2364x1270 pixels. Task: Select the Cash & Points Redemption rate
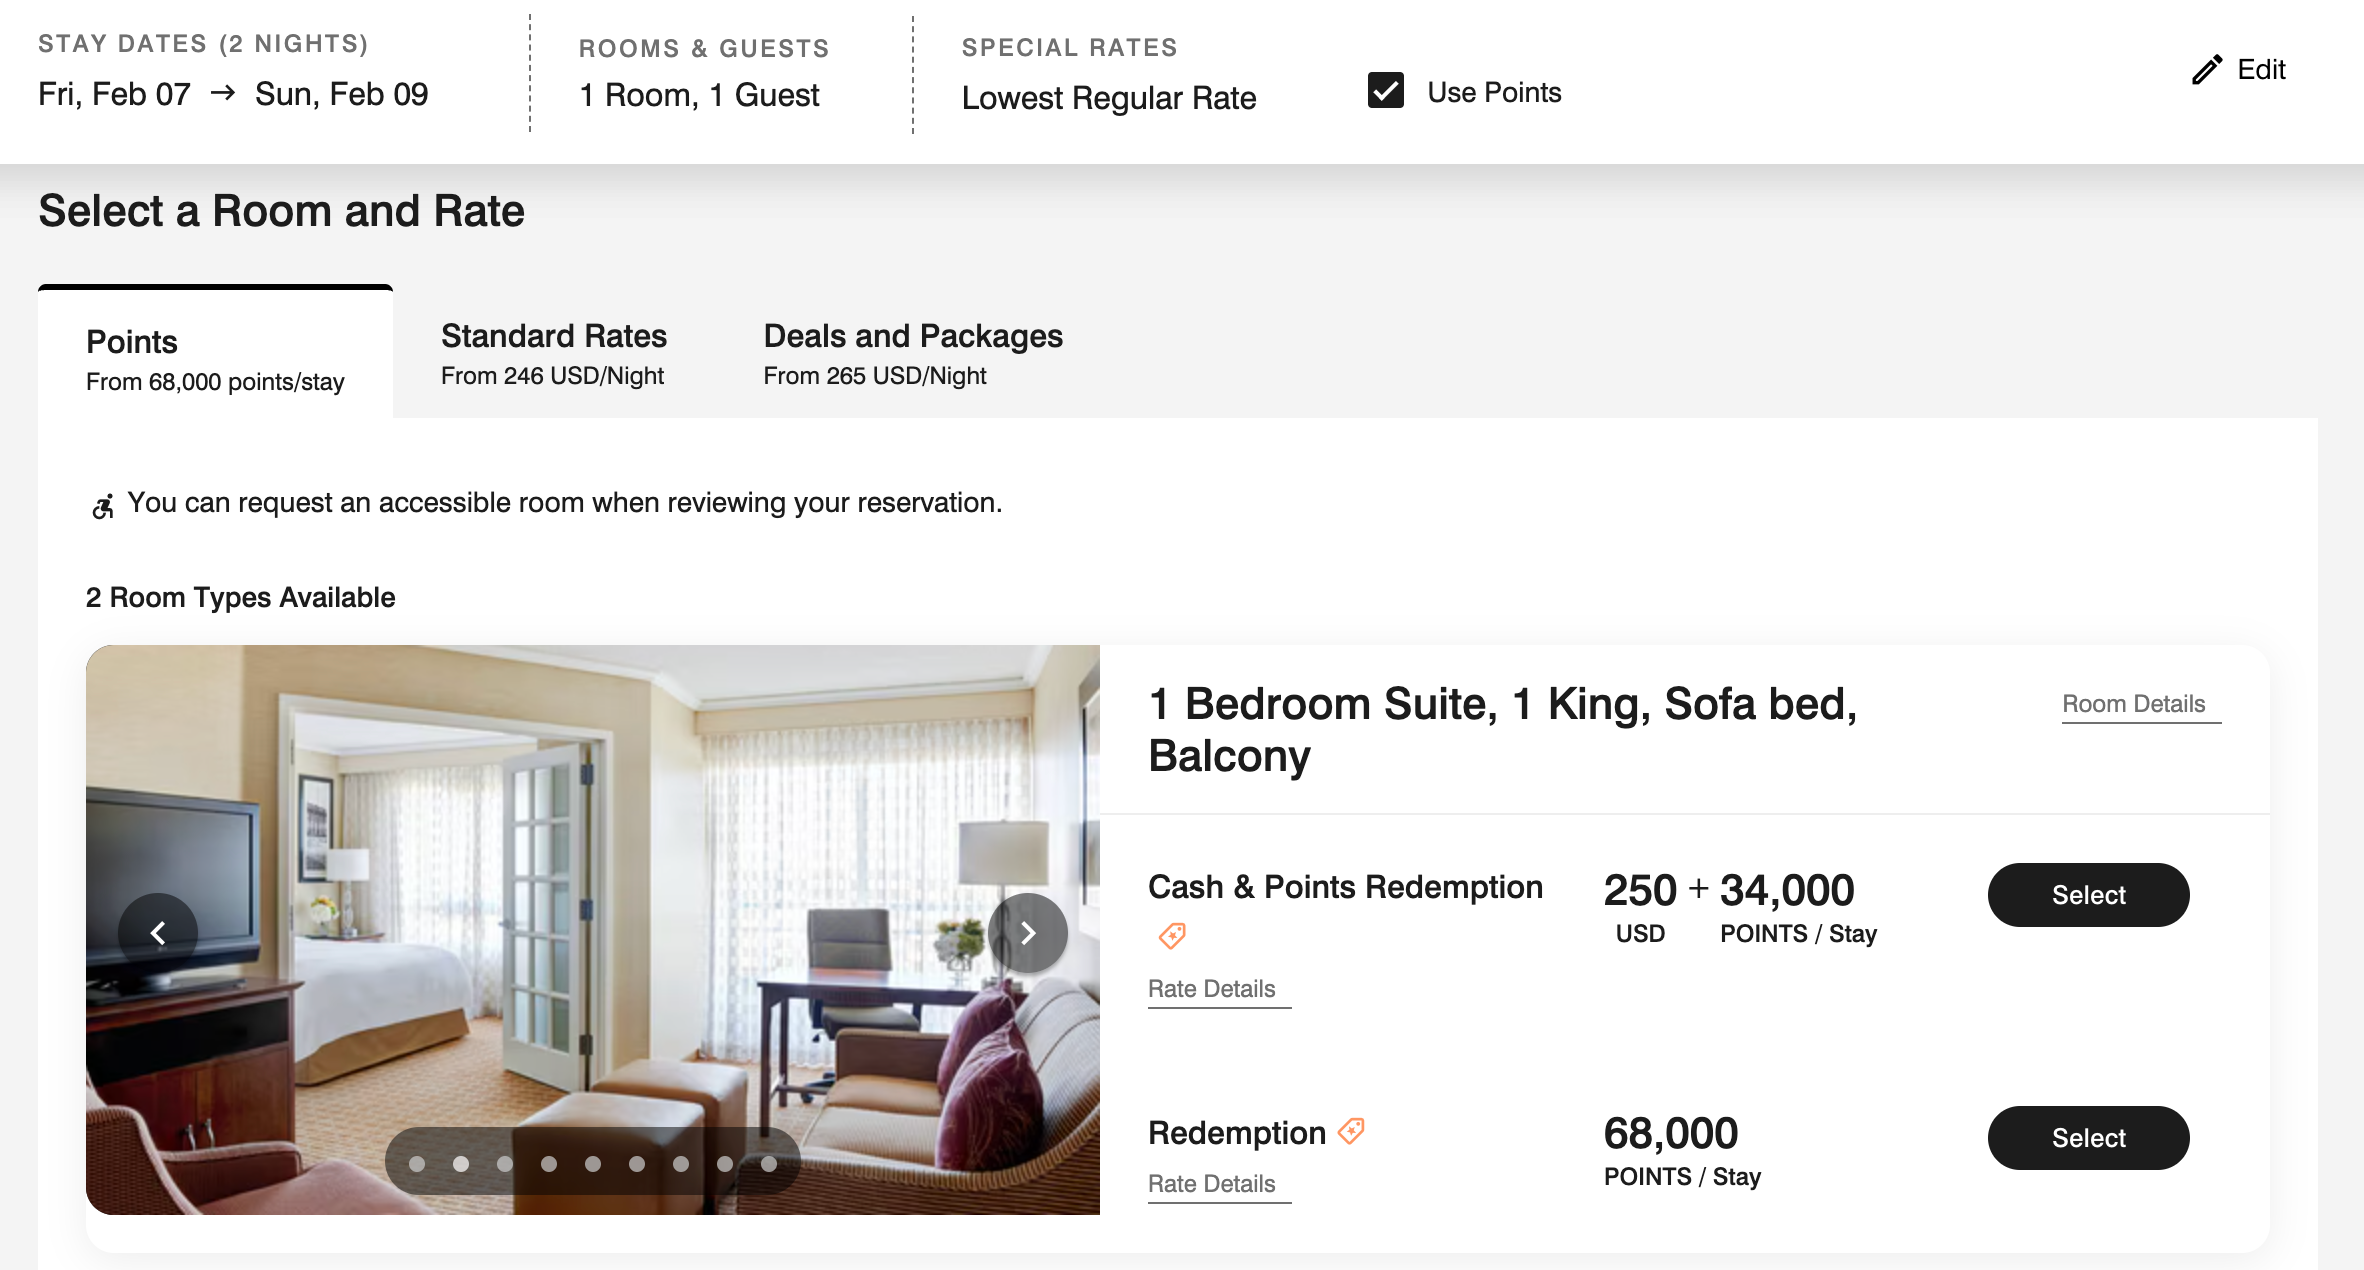[x=2088, y=895]
